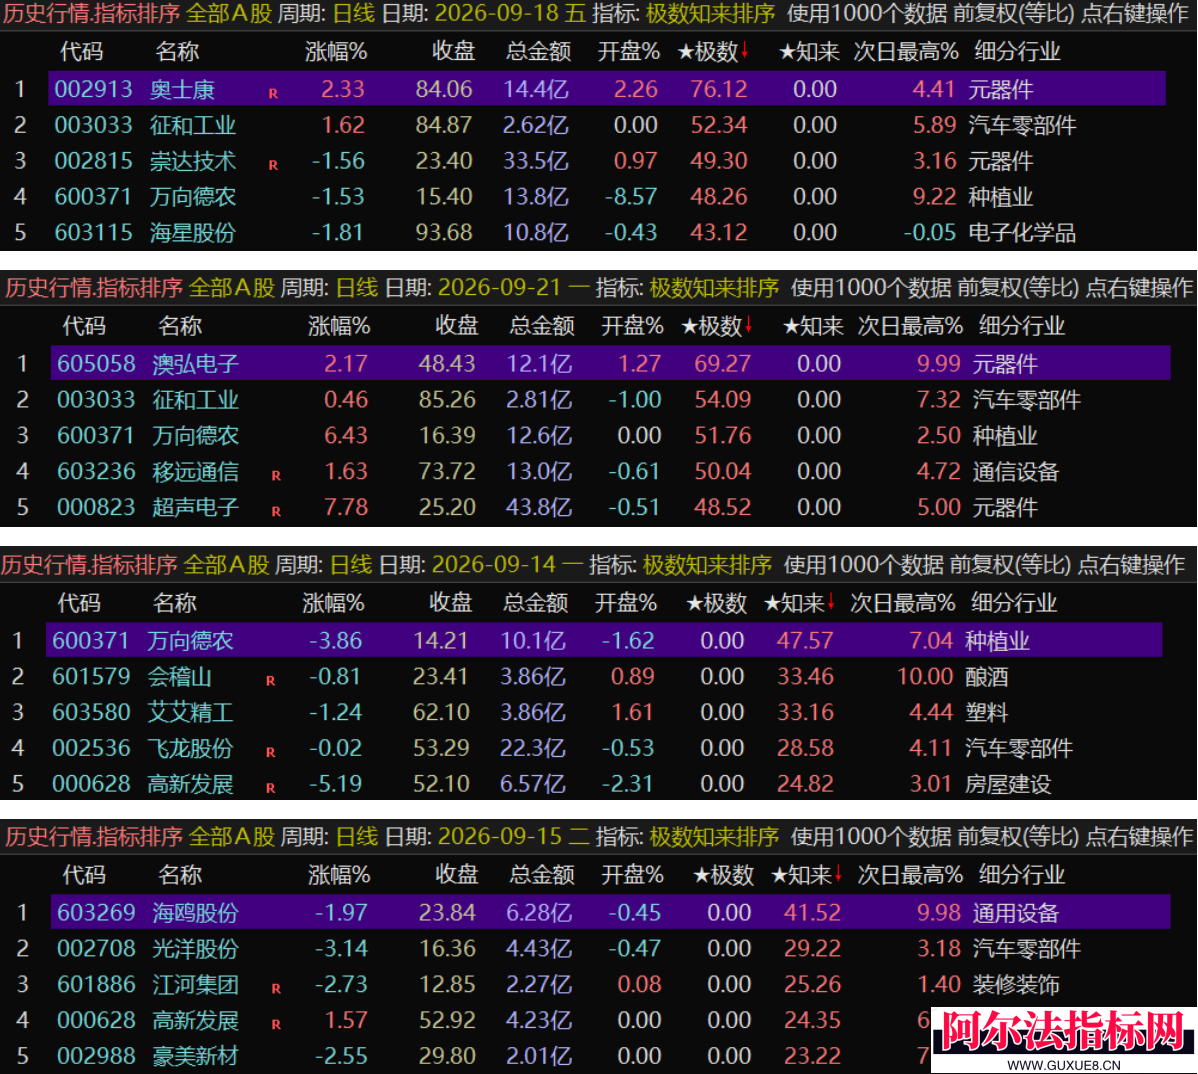
Task: Click 细分行业 header in the 2026-09-14 table
Action: pos(1014,603)
